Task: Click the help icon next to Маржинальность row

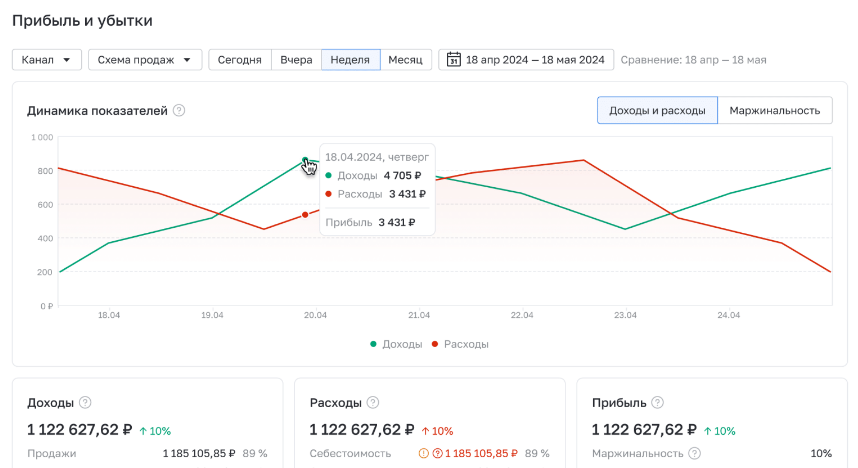Action: 695,453
